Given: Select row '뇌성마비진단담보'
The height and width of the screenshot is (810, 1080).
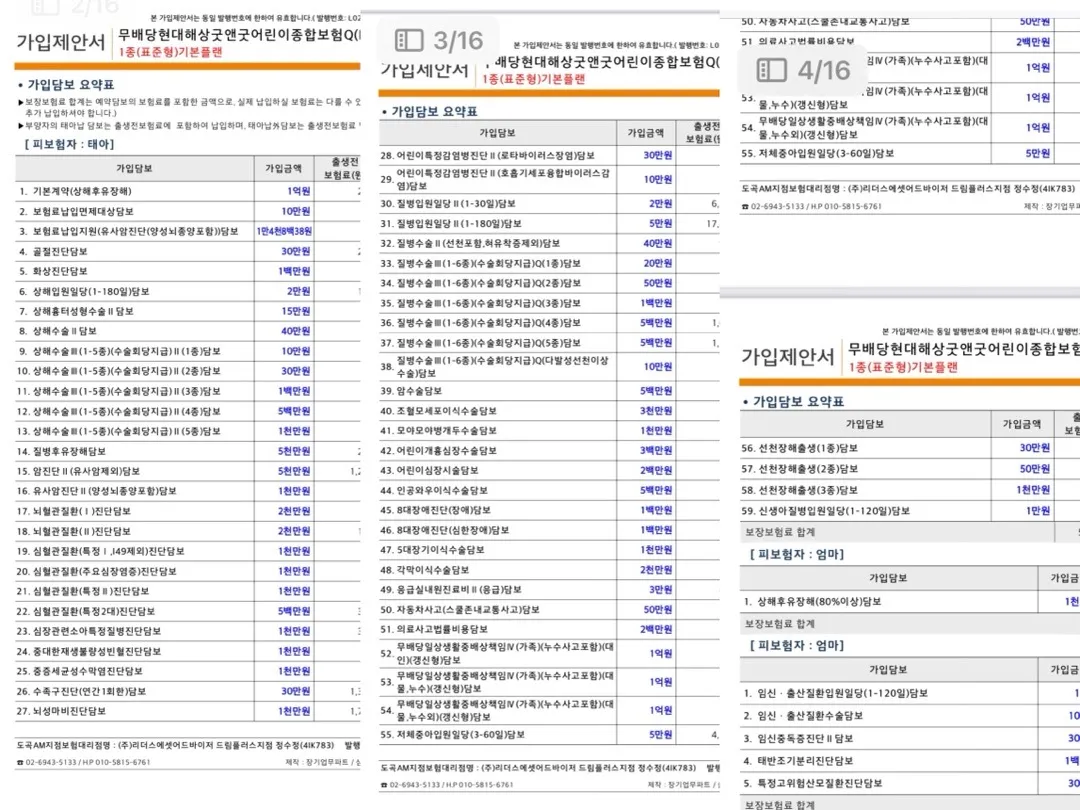Looking at the screenshot, I should point(187,711).
